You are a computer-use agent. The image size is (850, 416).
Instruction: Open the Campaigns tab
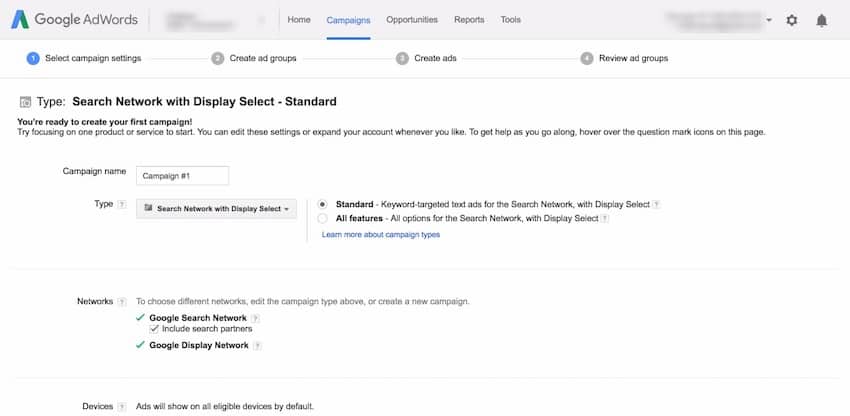tap(348, 20)
